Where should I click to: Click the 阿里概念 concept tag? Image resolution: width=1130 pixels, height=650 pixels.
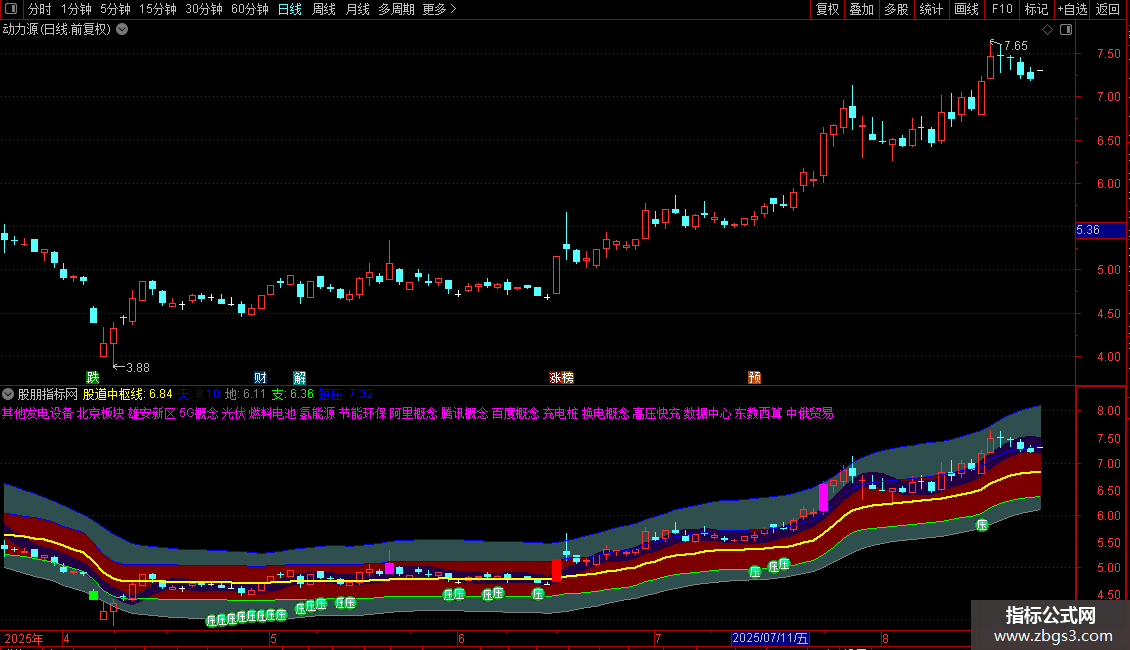413,414
